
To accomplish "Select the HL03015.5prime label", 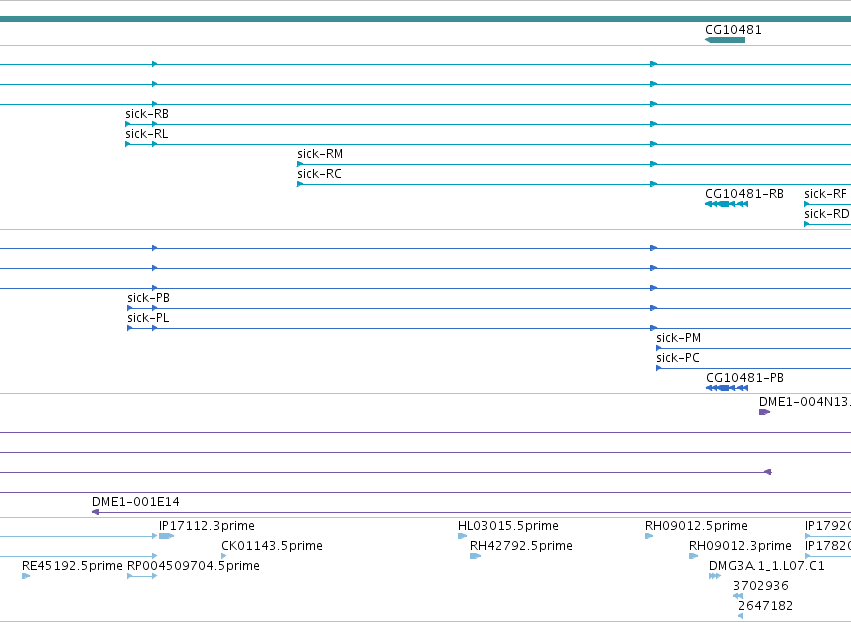I will [508, 526].
